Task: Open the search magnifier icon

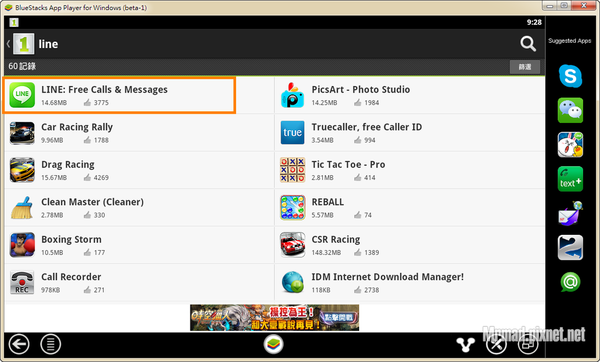Action: coord(528,44)
